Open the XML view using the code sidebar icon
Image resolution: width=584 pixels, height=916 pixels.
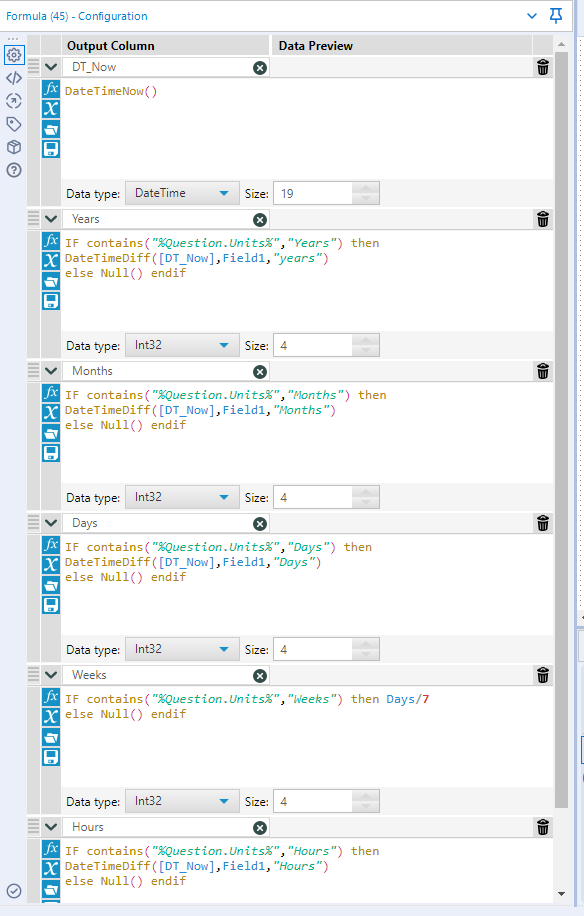tap(13, 78)
